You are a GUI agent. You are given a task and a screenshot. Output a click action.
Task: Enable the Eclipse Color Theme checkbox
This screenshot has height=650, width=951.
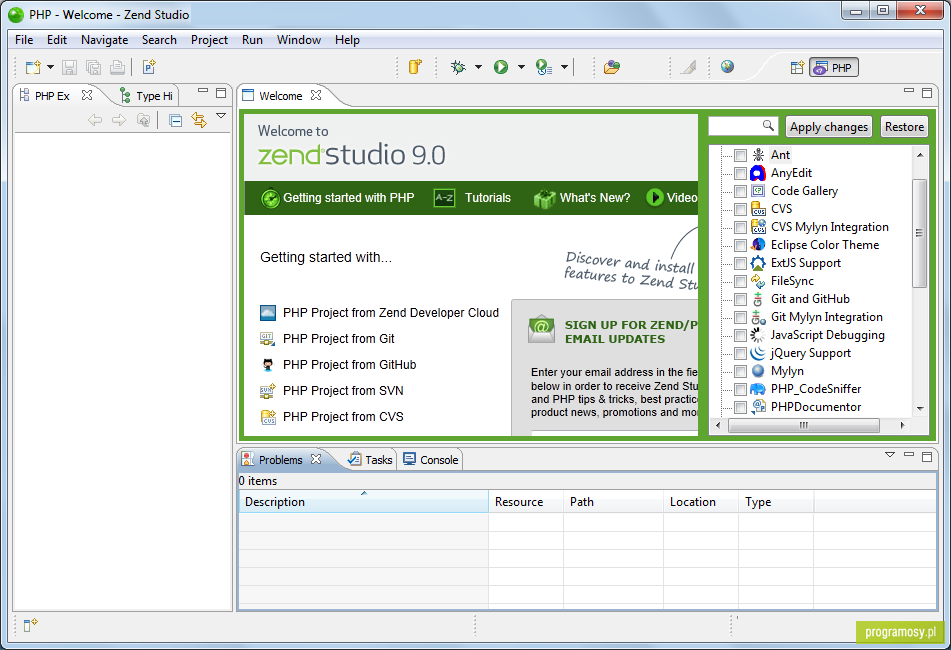pyautogui.click(x=740, y=246)
